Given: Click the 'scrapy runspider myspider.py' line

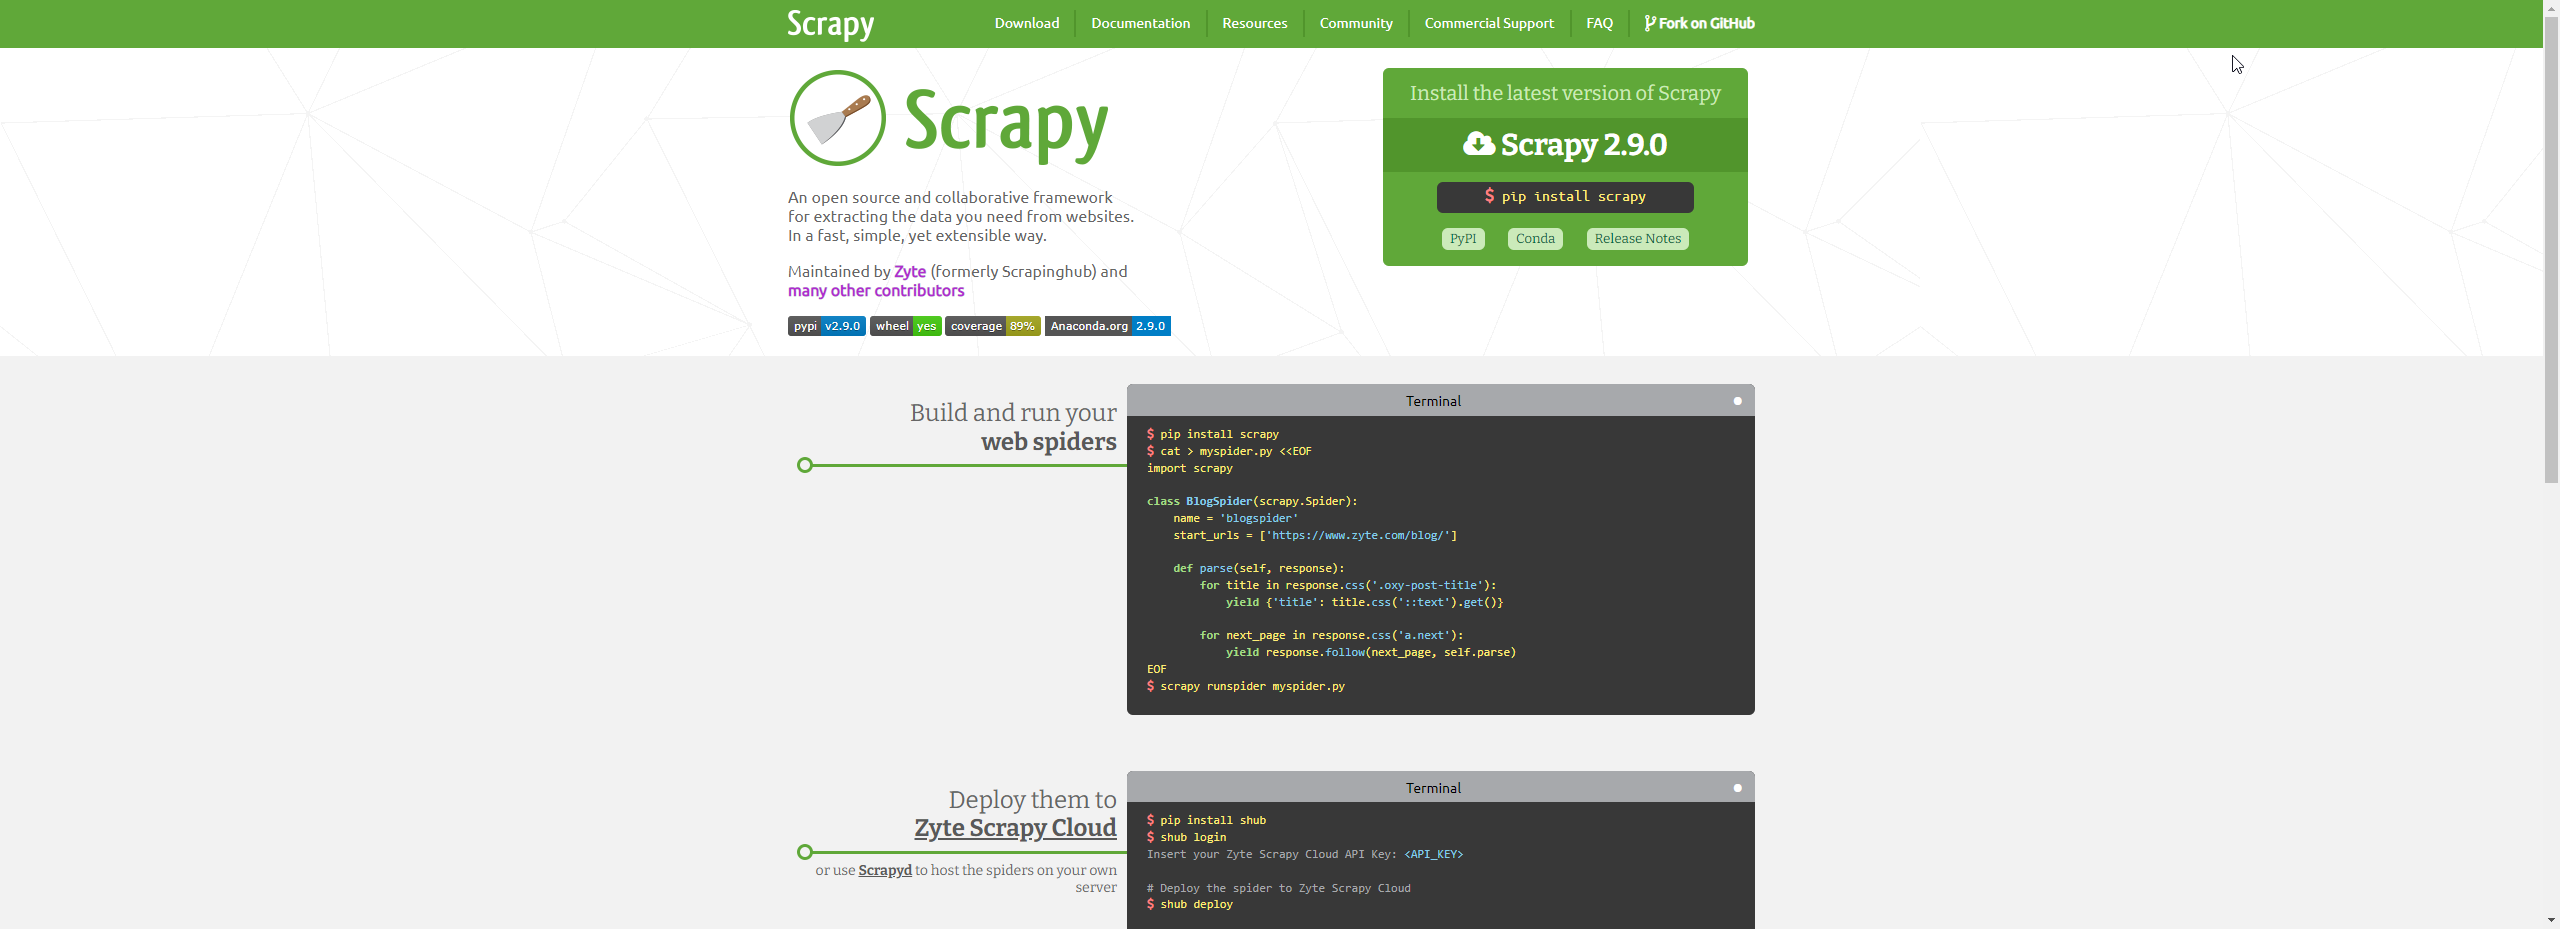Looking at the screenshot, I should click(1246, 686).
